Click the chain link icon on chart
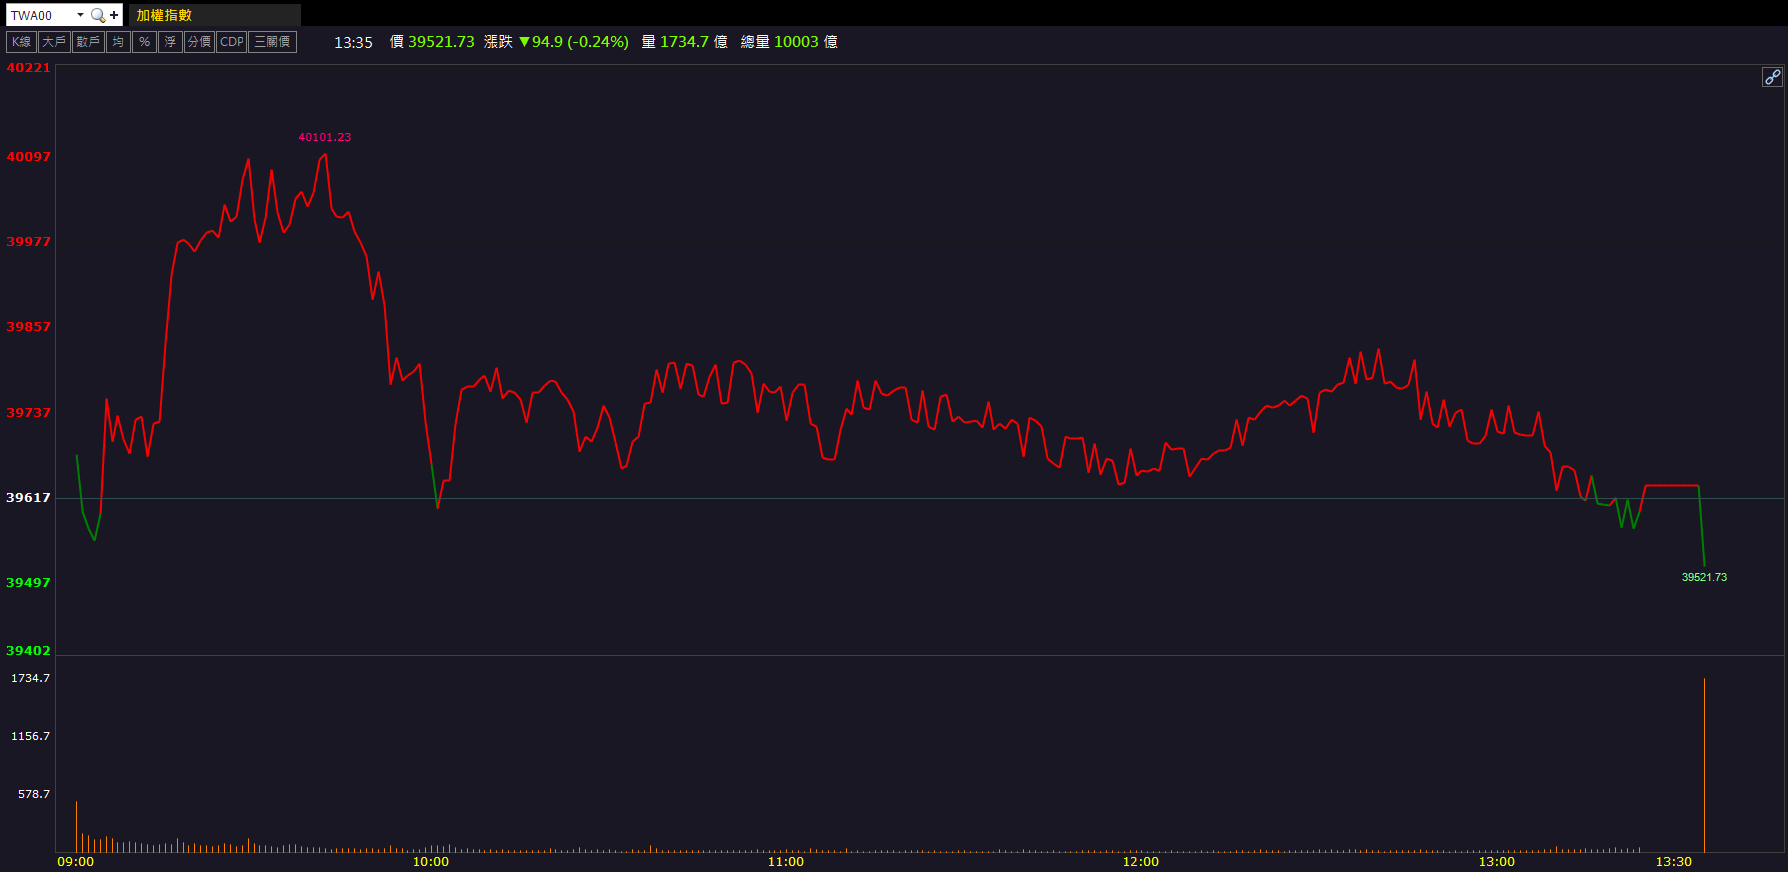1788x872 pixels. tap(1771, 77)
